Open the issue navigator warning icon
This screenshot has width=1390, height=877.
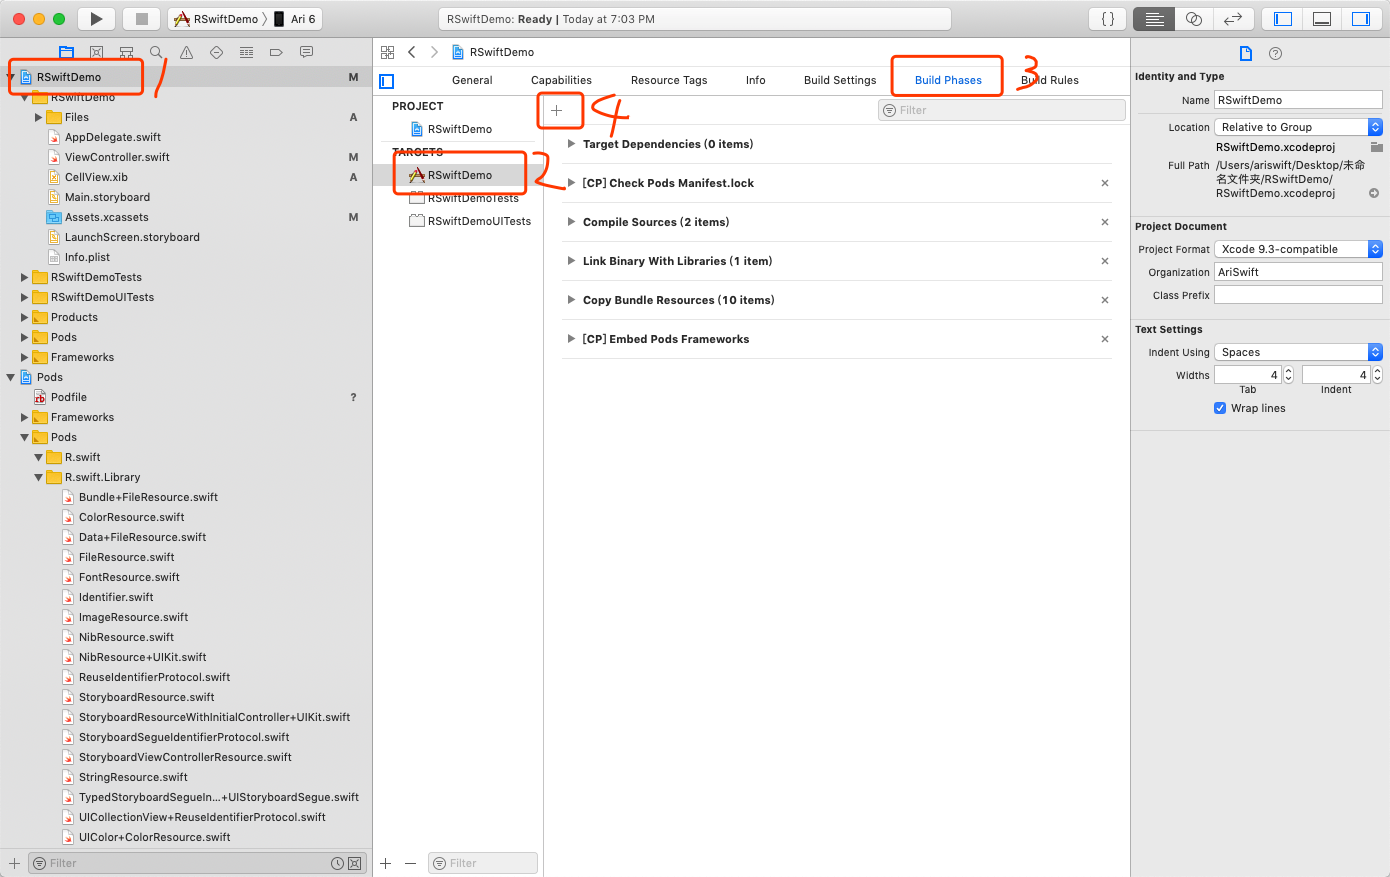coord(186,52)
